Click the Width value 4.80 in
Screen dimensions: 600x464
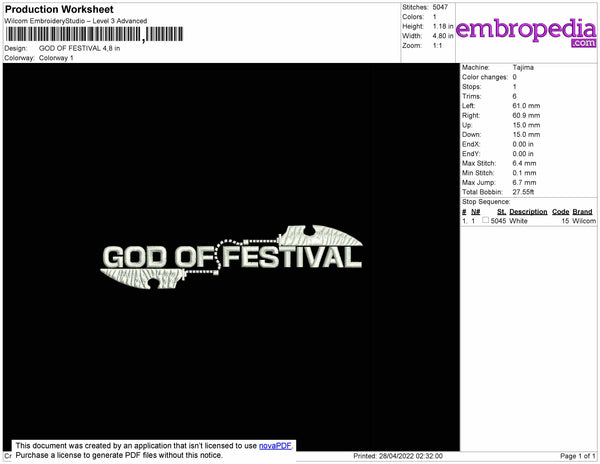443,36
